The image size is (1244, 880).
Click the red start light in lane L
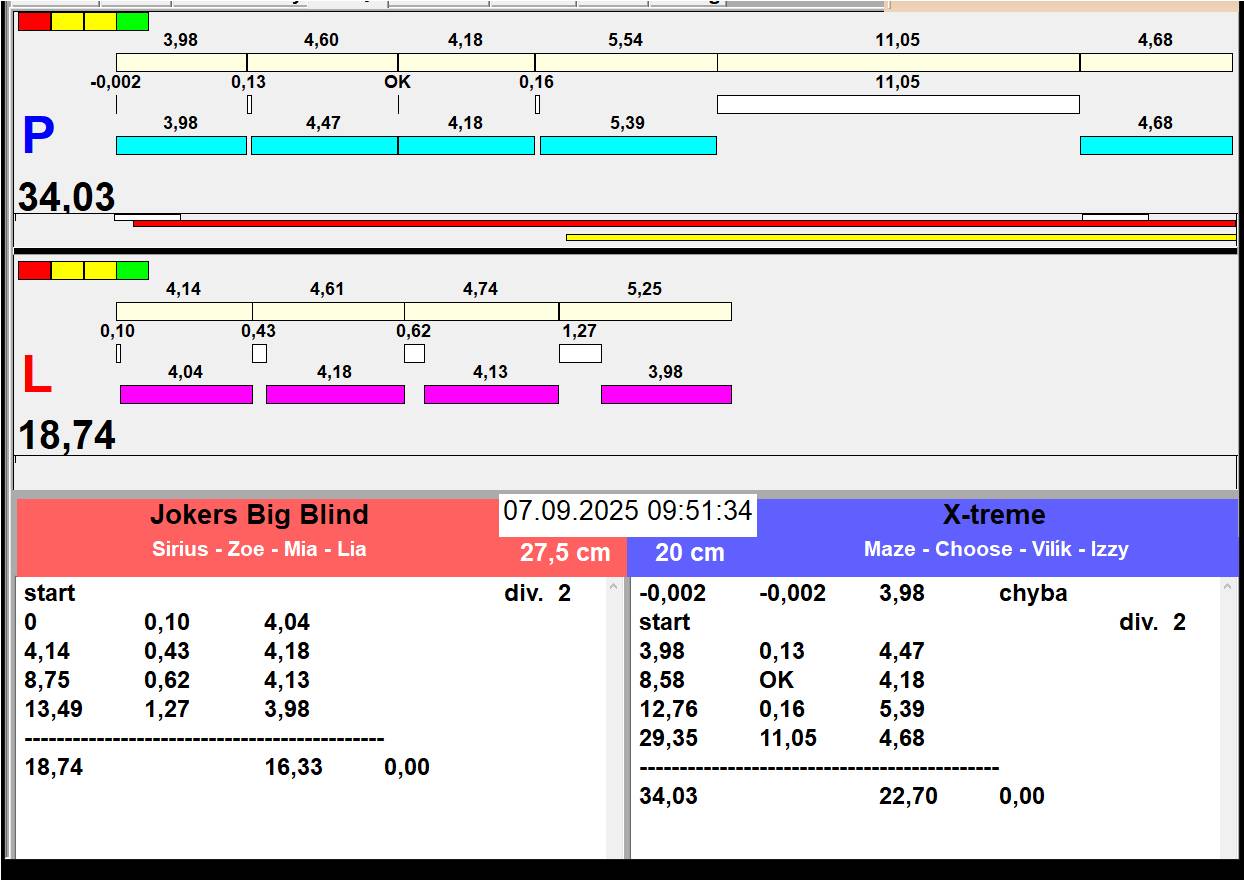(34, 270)
